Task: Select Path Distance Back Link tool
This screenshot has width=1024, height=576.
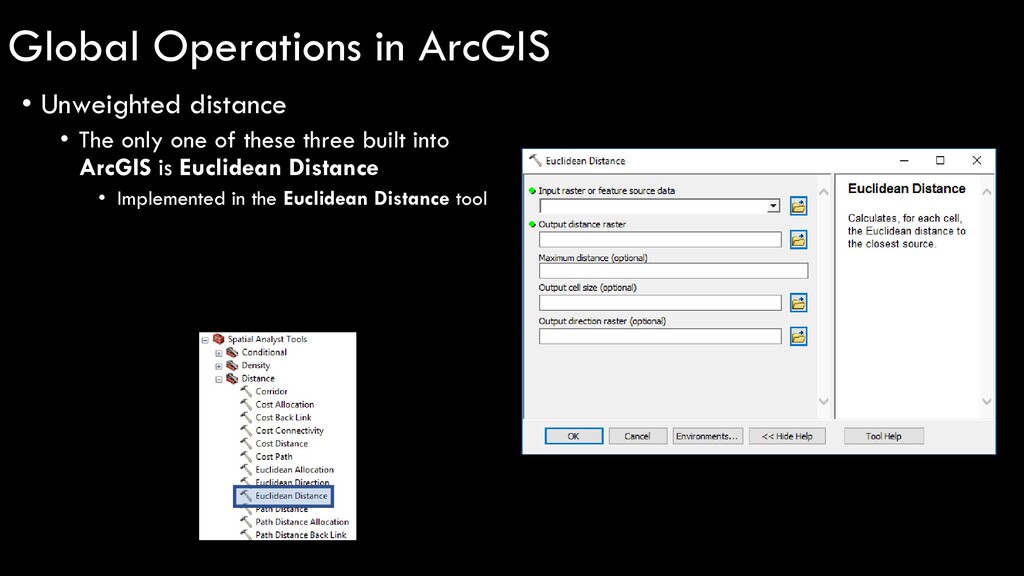Action: click(x=300, y=535)
